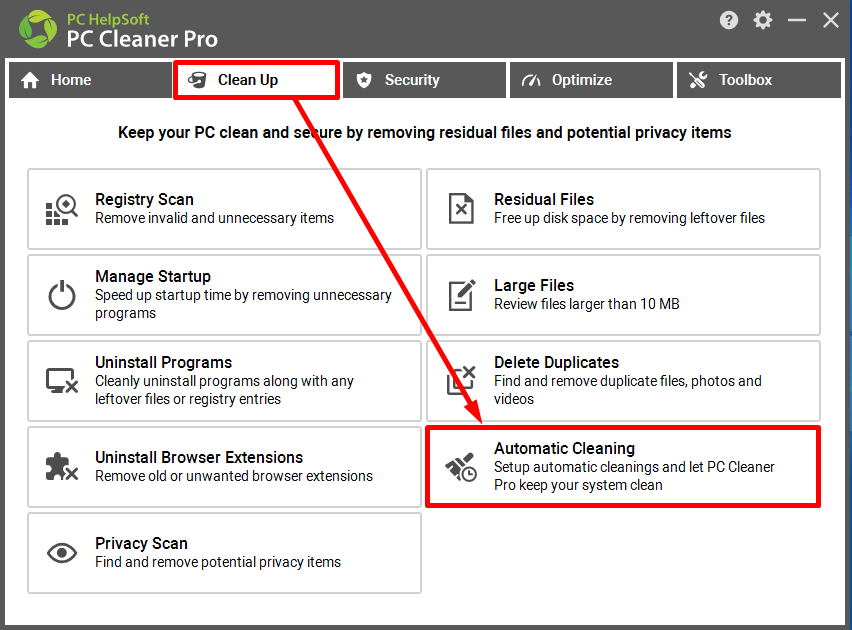852x630 pixels.
Task: Click the Delete Duplicates icon
Action: [461, 381]
